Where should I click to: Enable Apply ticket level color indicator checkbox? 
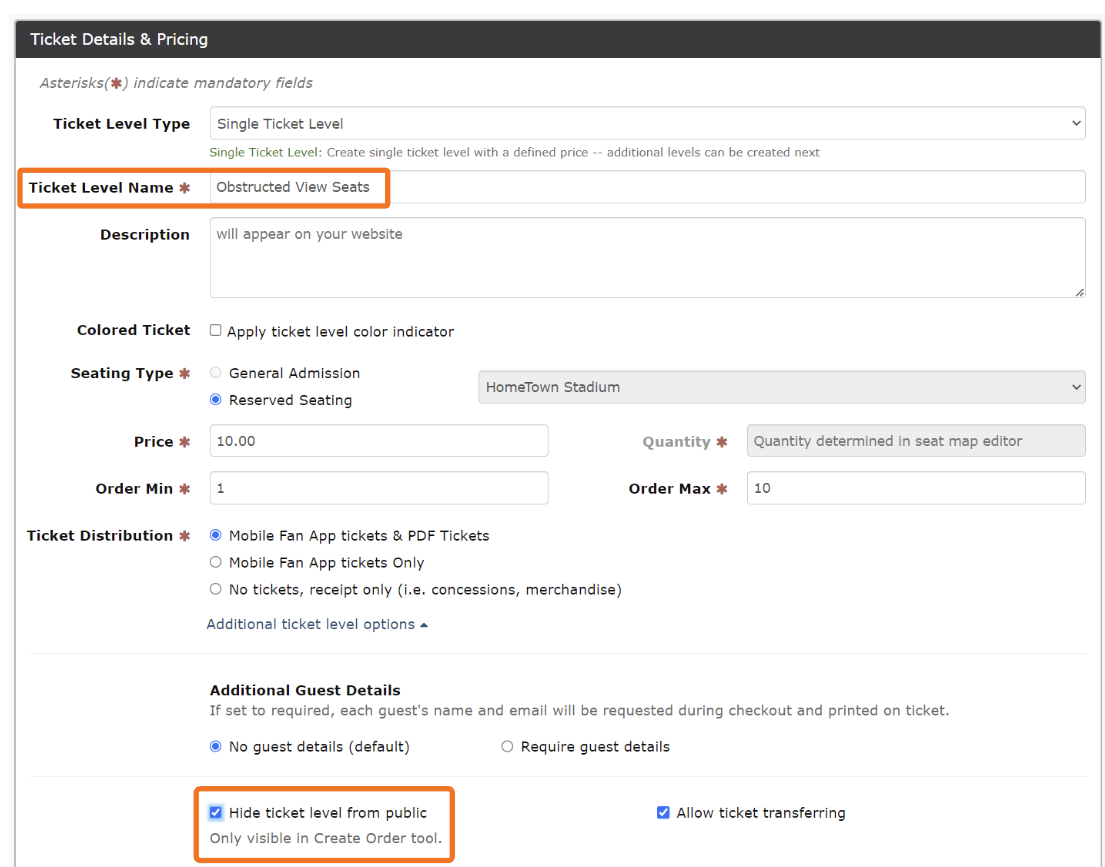pyautogui.click(x=216, y=331)
